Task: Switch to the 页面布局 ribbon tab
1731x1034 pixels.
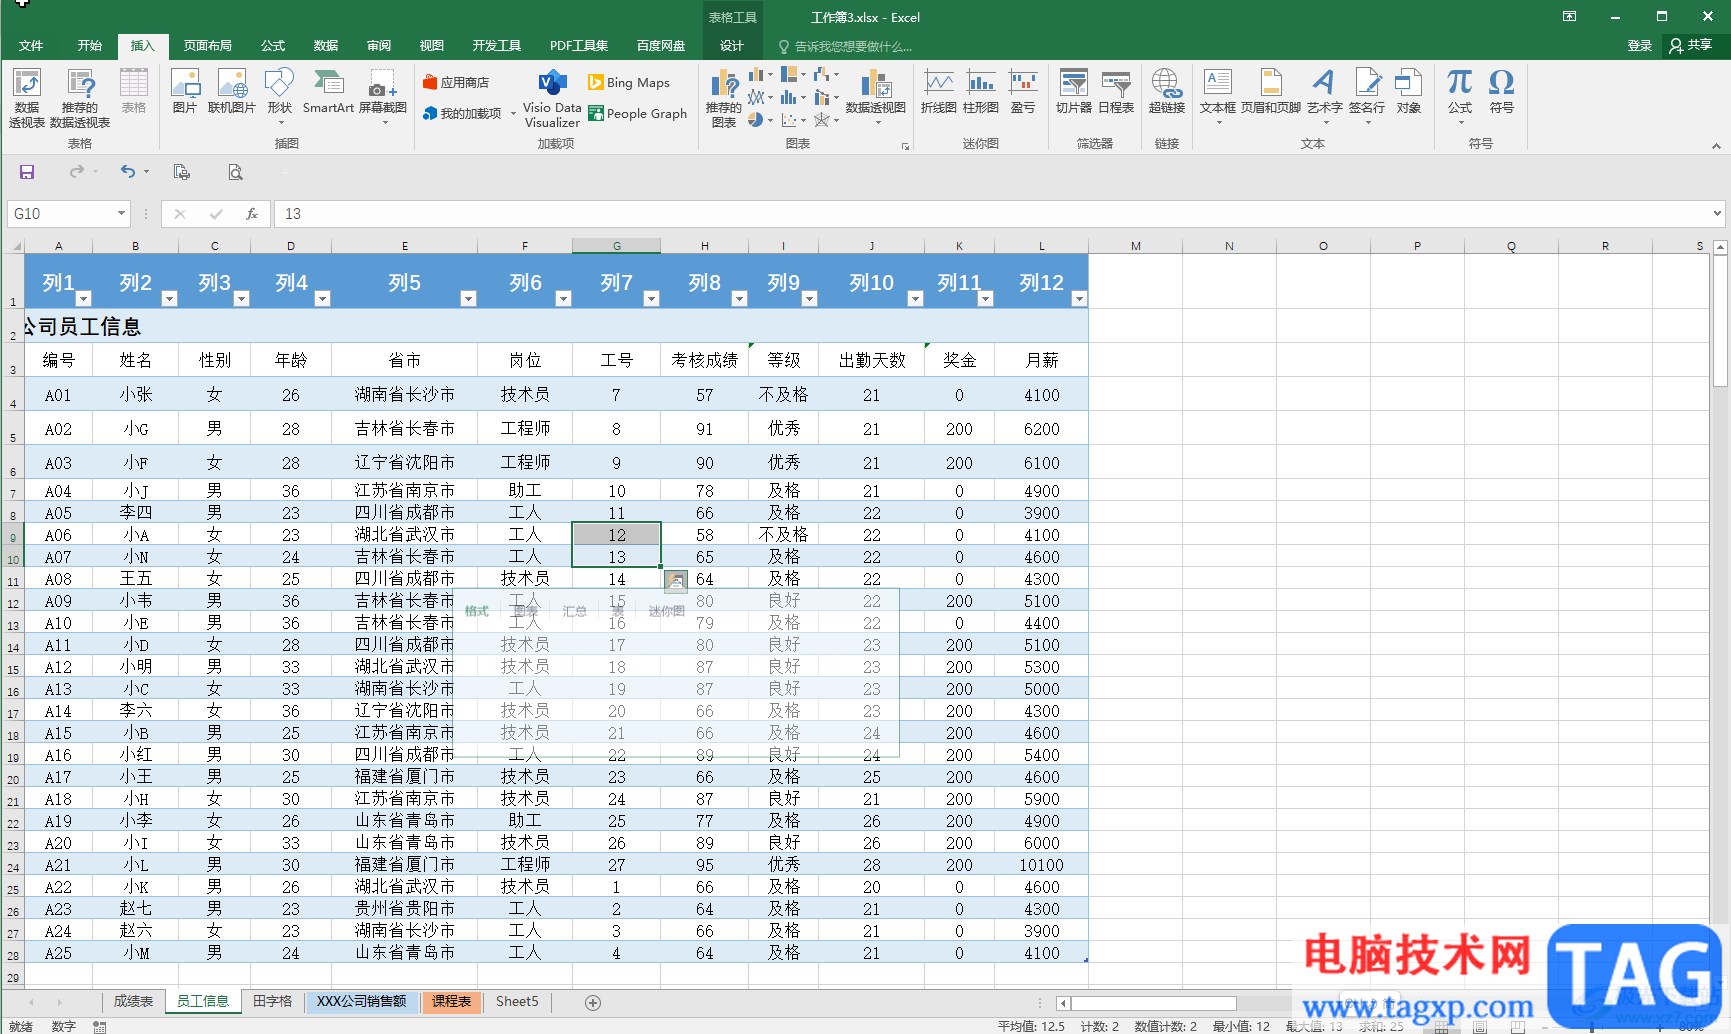Action: (208, 45)
